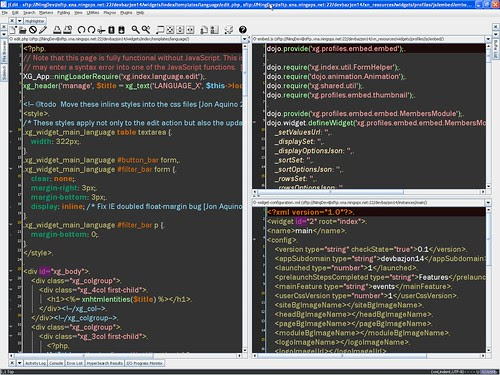This screenshot has width=500, height=375.
Task: Collapse the fold at div id="xg_body" line
Action: tap(11, 271)
